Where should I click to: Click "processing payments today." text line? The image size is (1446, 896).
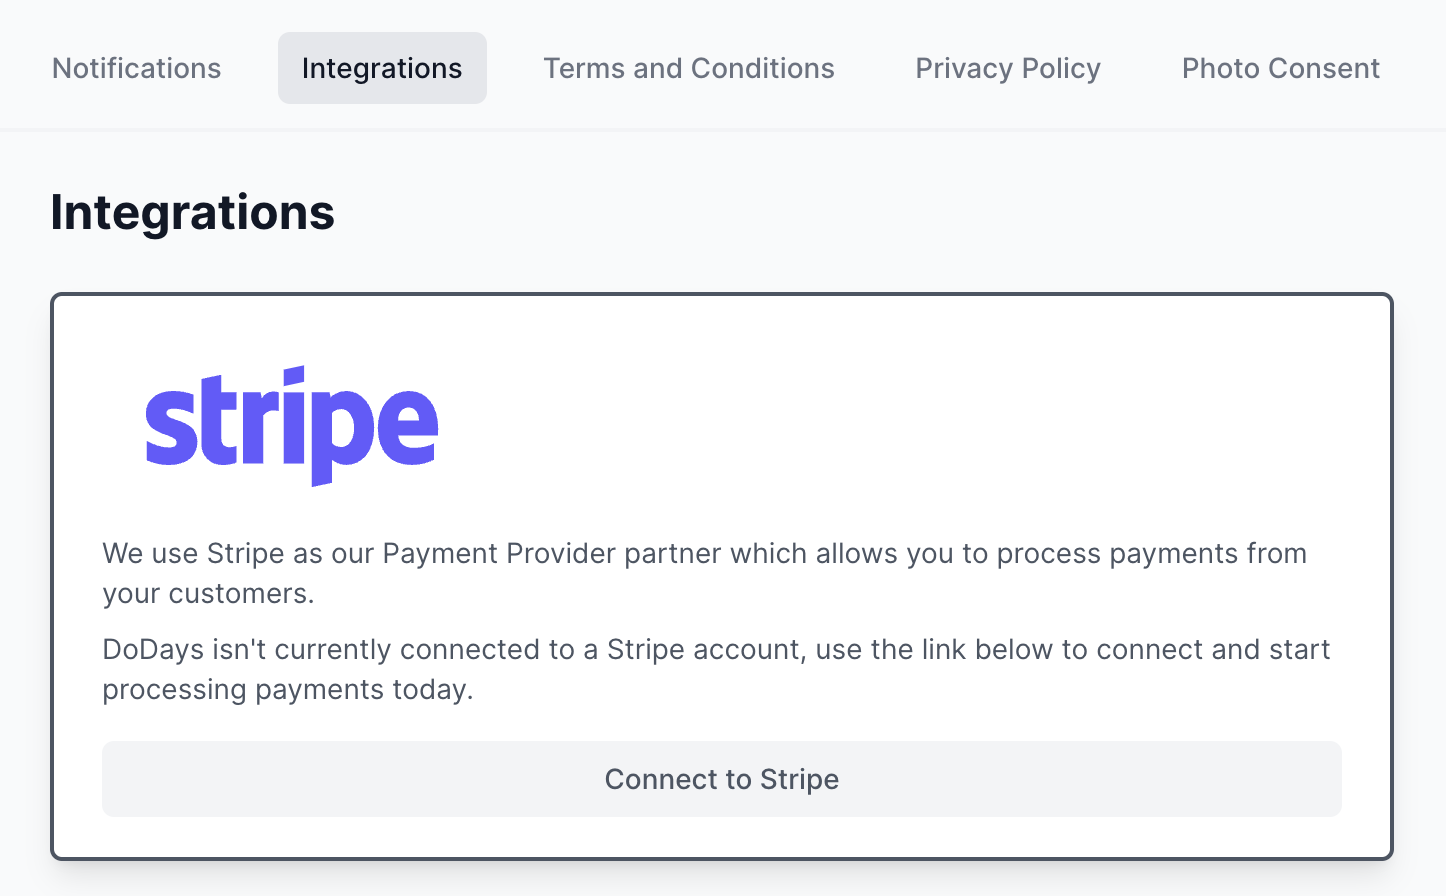click(287, 690)
